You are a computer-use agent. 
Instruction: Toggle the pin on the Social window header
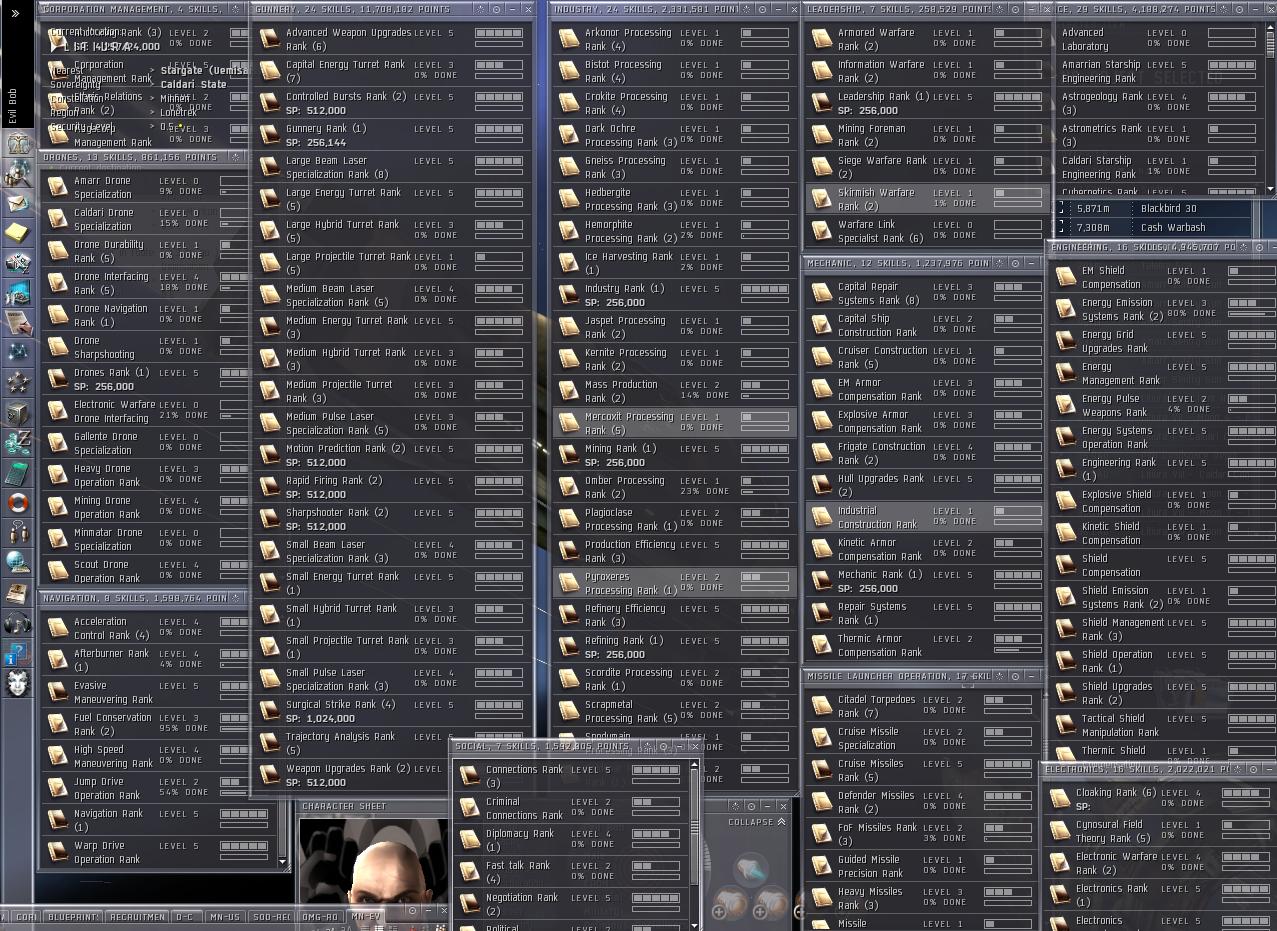(646, 746)
